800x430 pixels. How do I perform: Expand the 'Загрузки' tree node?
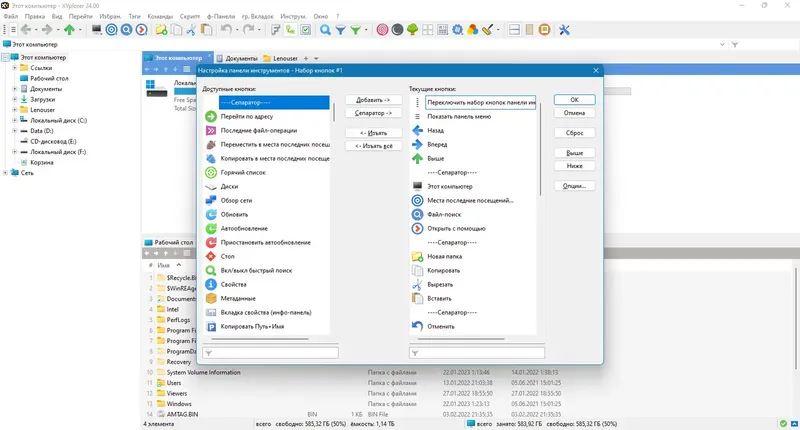15,99
